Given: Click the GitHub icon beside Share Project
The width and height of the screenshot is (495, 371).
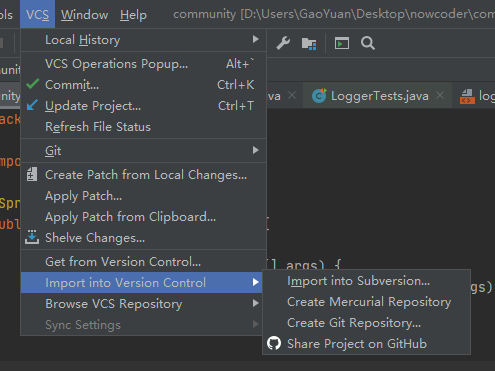Looking at the screenshot, I should (274, 343).
